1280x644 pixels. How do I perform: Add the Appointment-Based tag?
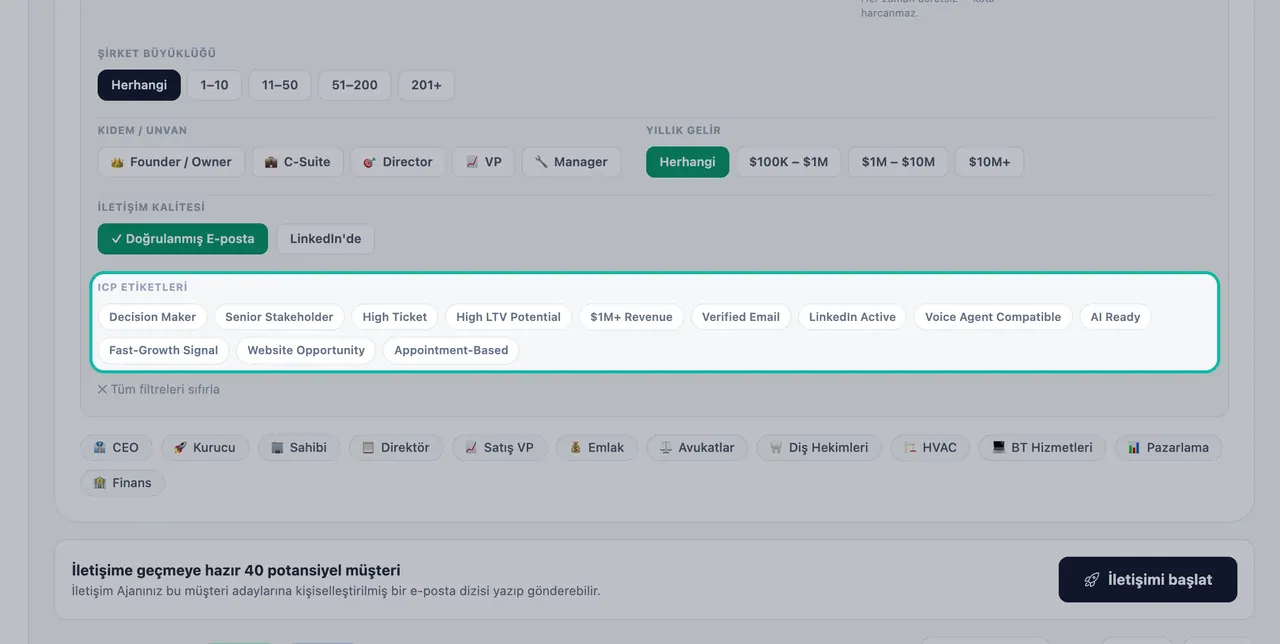coord(451,350)
